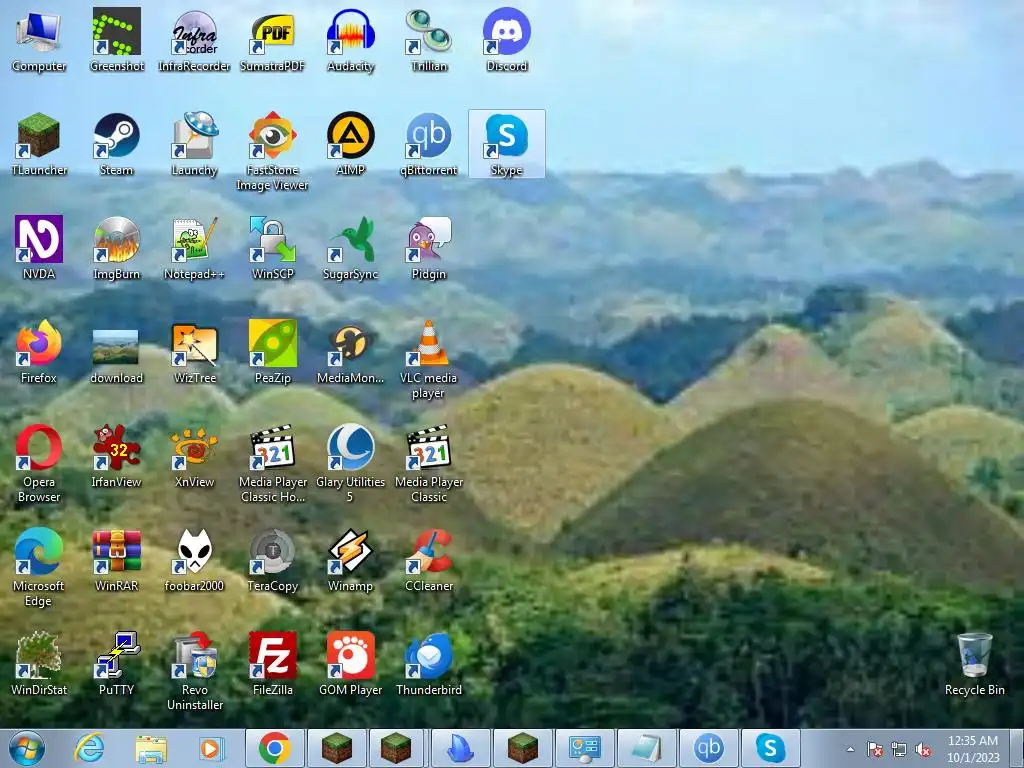Click the muted volume speaker tray icon

pos(923,749)
